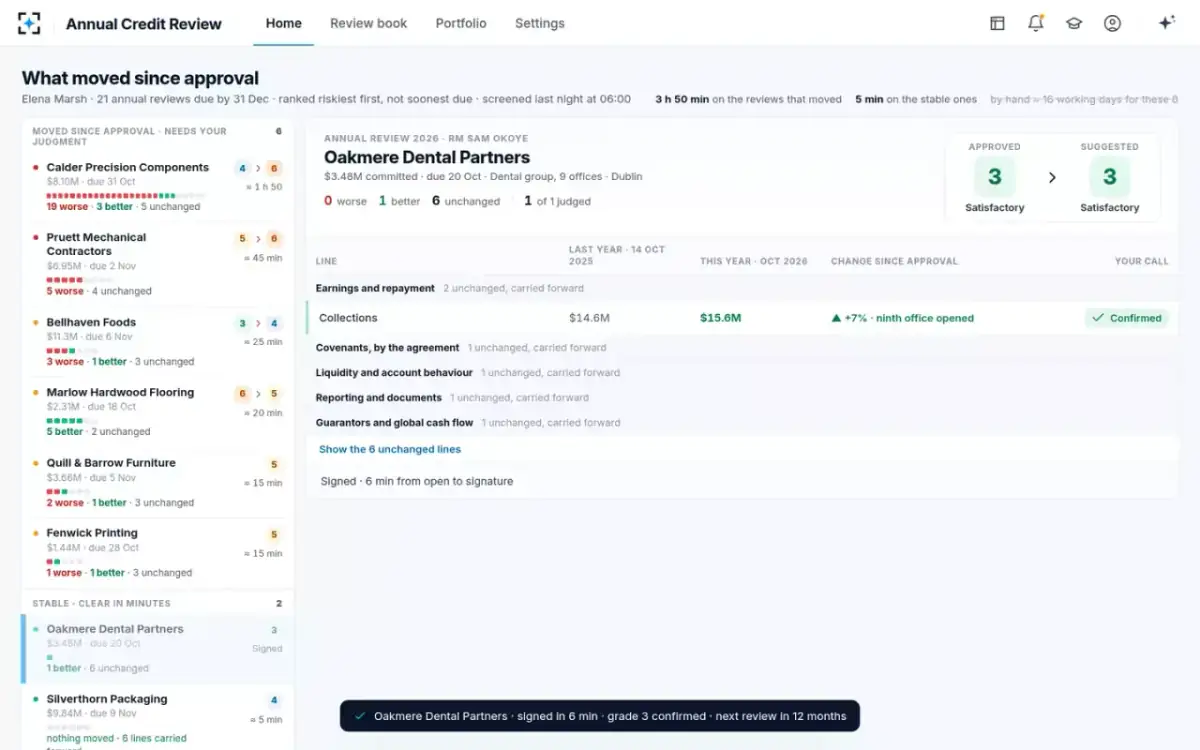Click the Annual Credit Review app logo
The image size is (1200, 750).
[29, 23]
